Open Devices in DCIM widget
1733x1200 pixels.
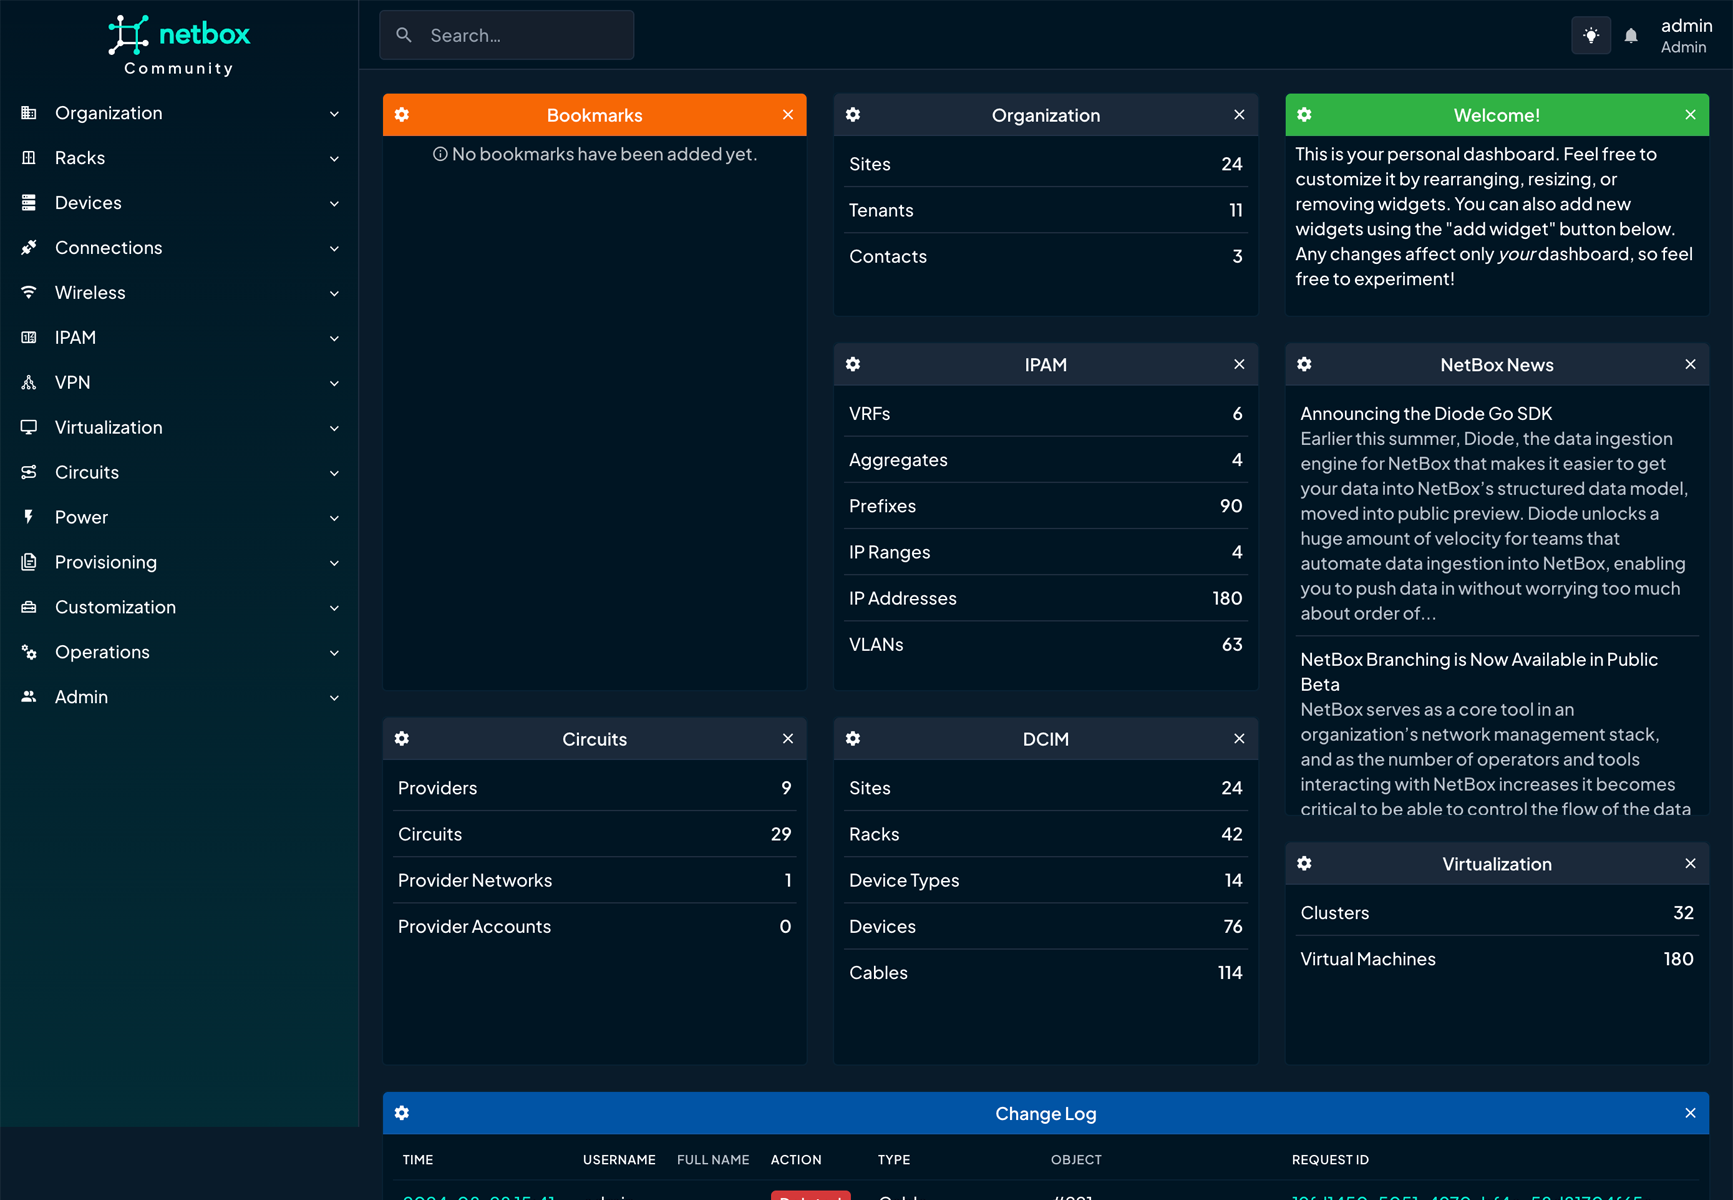1046,926
